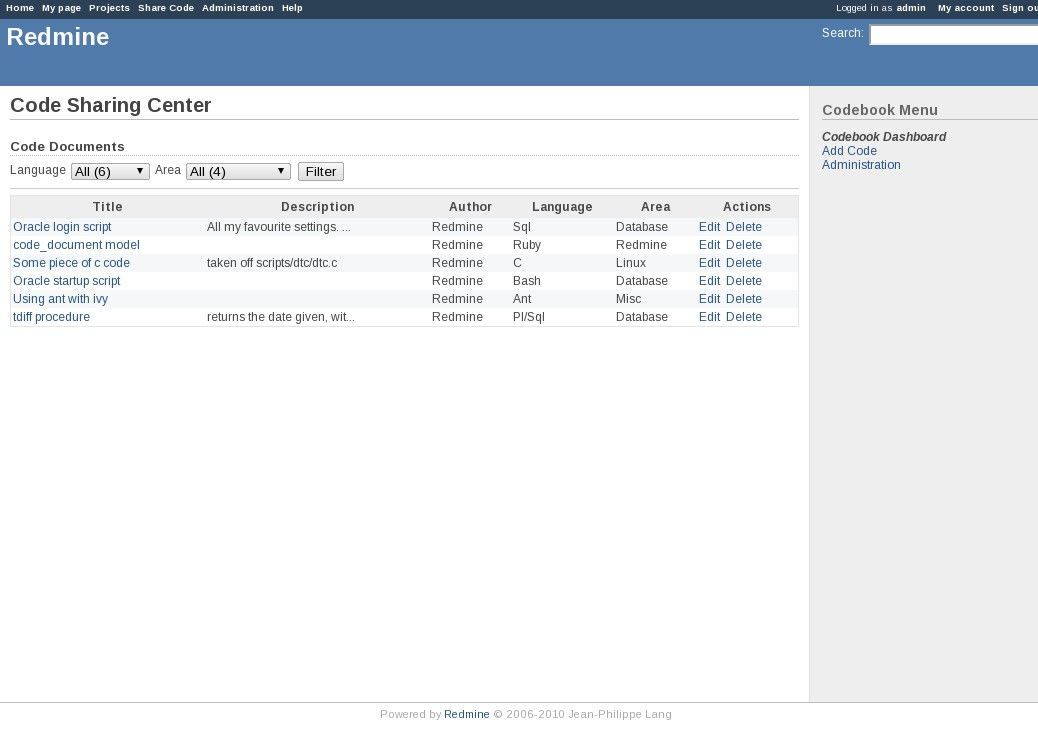
Task: Click the Codebook Menu heading
Action: coord(880,111)
